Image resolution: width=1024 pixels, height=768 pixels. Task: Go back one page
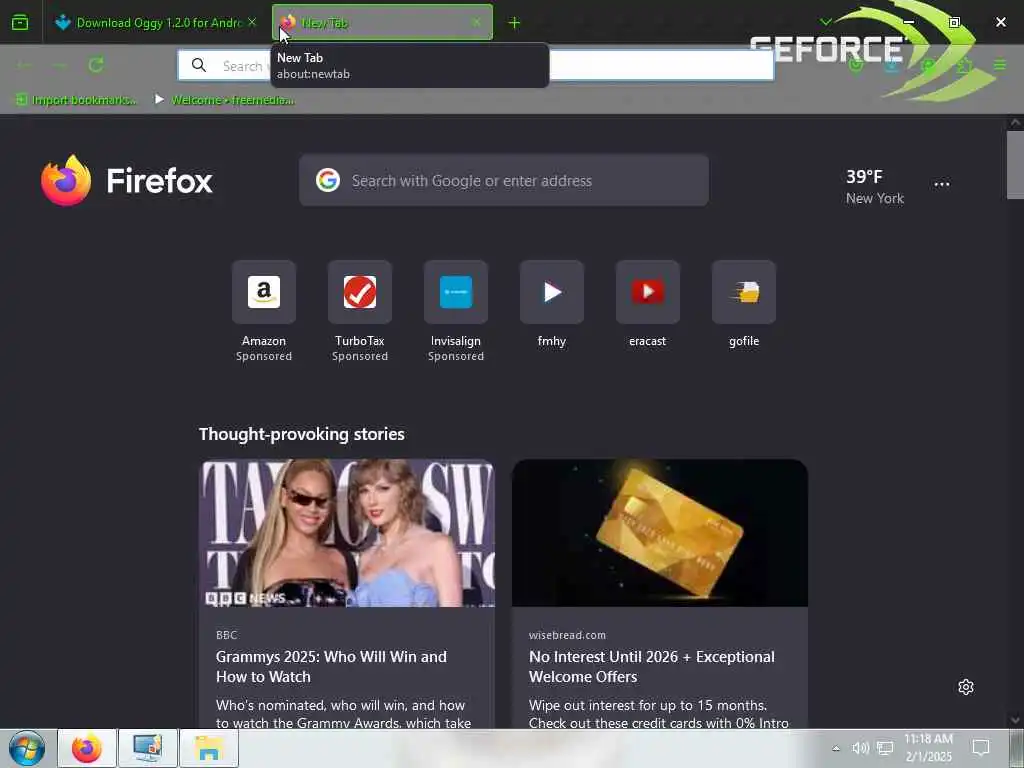(x=24, y=65)
